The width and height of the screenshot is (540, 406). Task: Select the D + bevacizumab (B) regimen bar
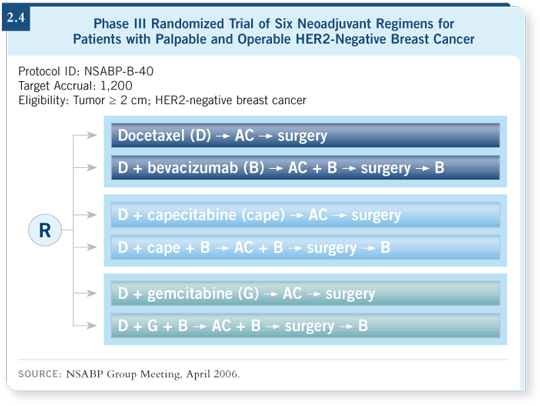click(305, 168)
